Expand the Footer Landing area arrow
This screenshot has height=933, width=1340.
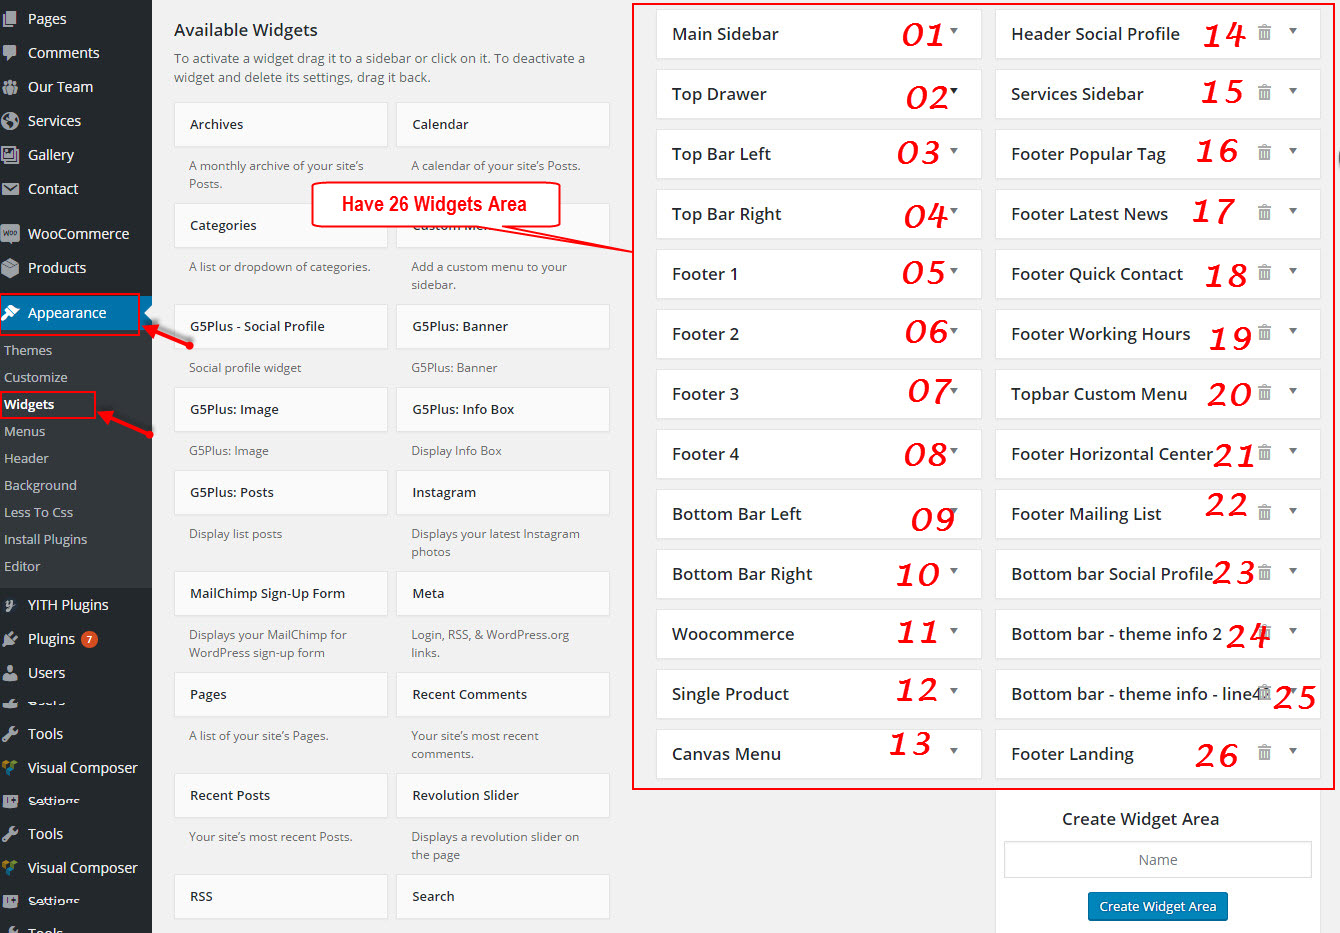[1293, 751]
